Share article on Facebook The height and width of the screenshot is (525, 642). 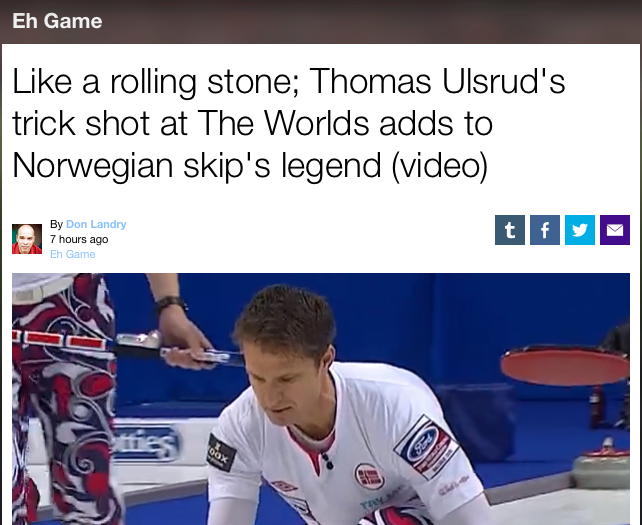(x=545, y=230)
